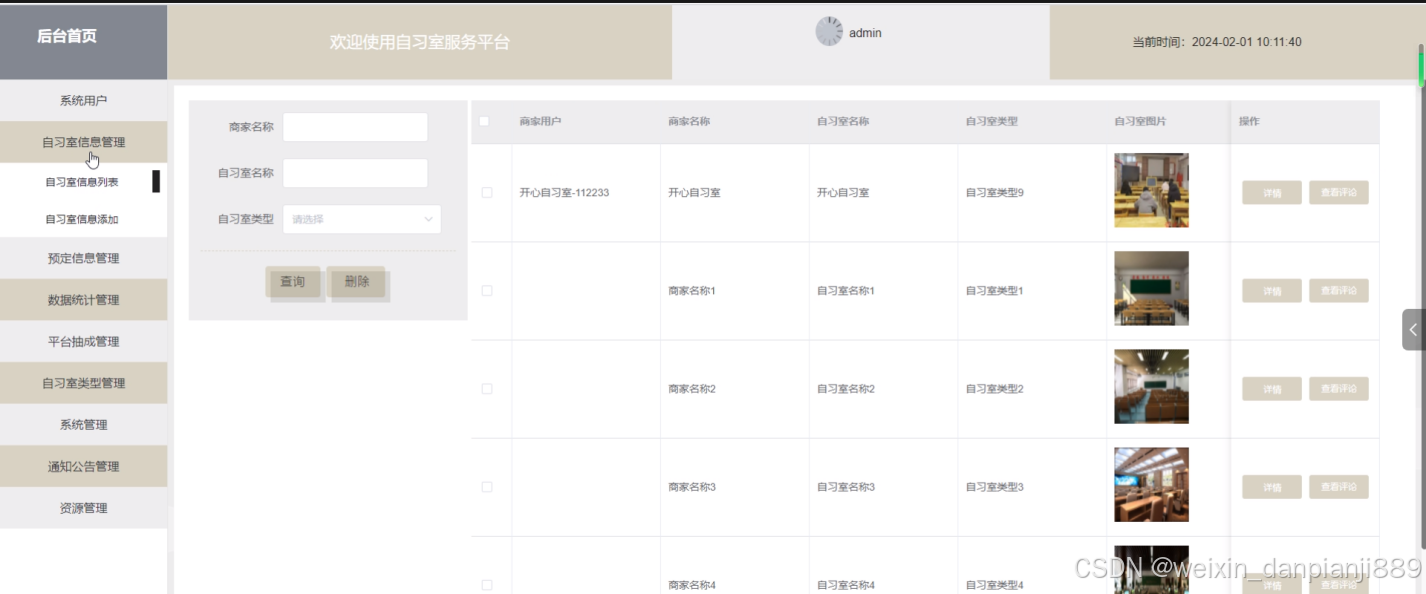Expand the 资源管理 menu

click(x=83, y=508)
